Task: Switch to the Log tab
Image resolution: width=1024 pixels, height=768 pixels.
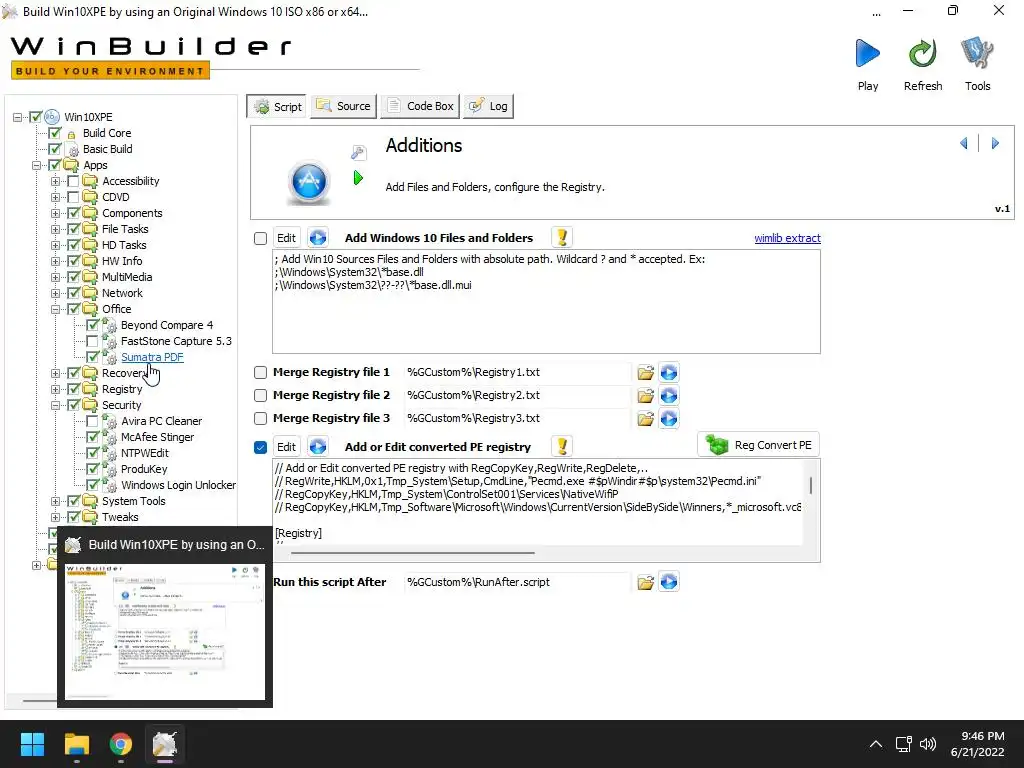Action: tap(488, 106)
